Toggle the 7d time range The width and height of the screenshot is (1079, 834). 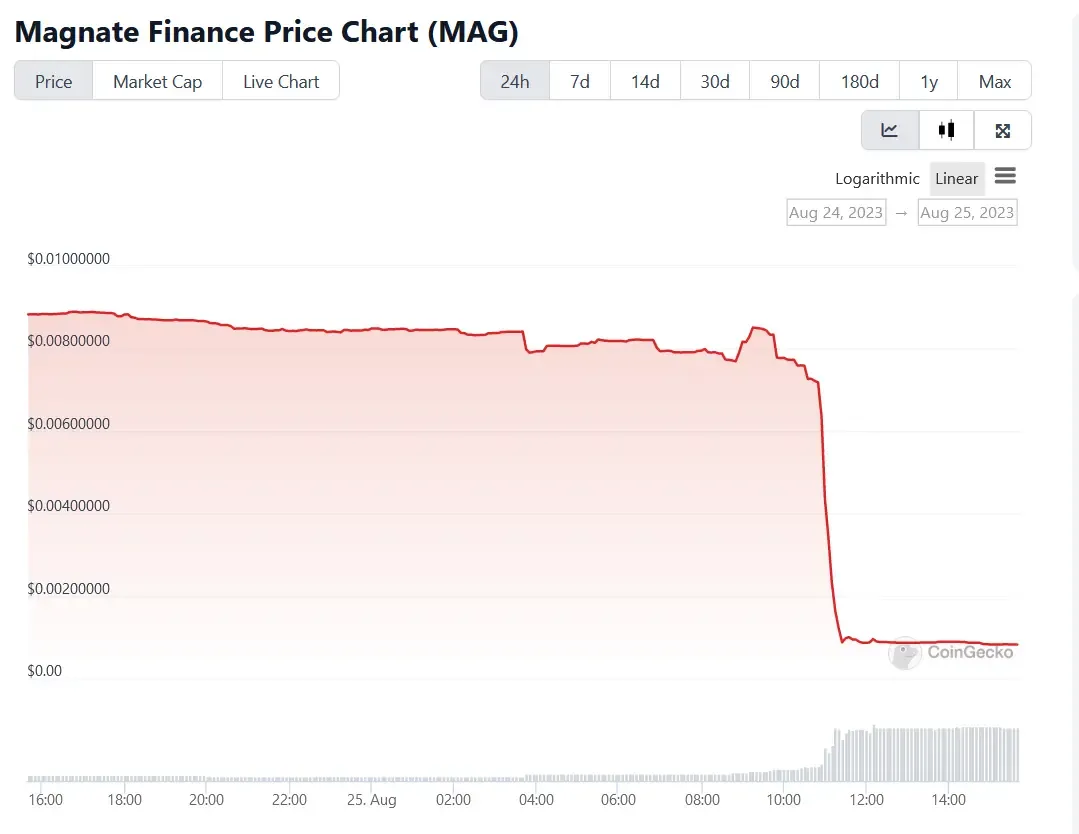pyautogui.click(x=579, y=81)
